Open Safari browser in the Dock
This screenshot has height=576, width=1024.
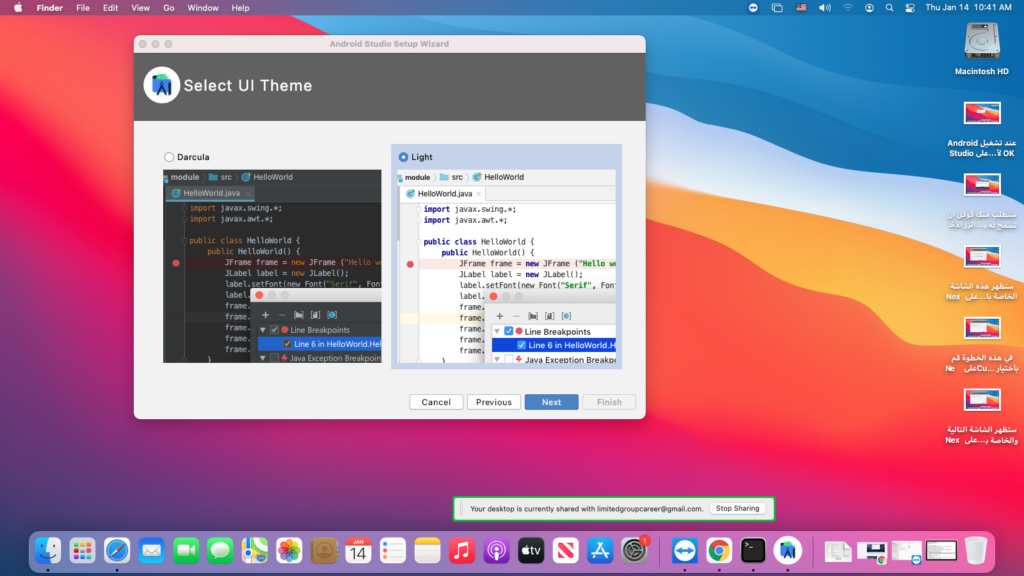point(117,551)
